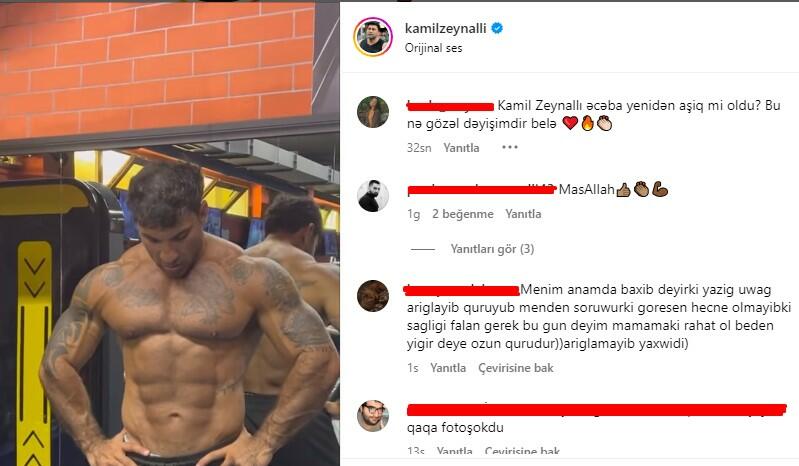799x466 pixels.
Task: Expand 'Yanıtları gör (3)' replies
Action: click(x=492, y=249)
